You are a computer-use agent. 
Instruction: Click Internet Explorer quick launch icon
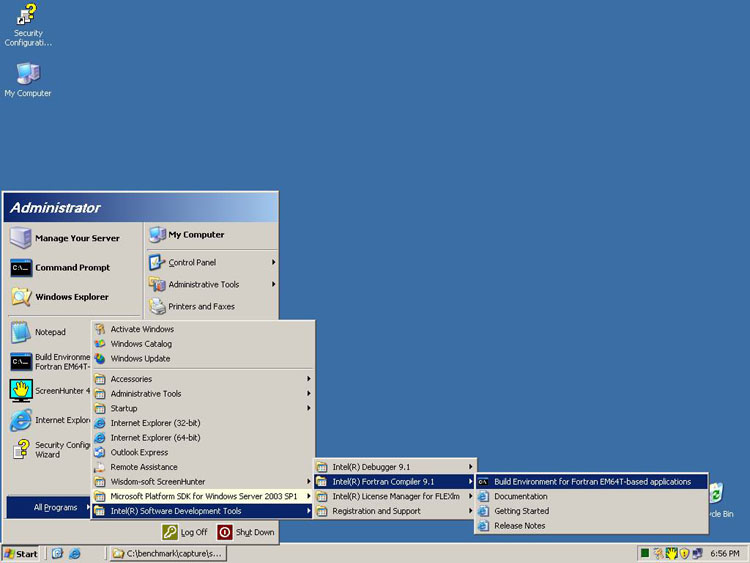(75, 553)
